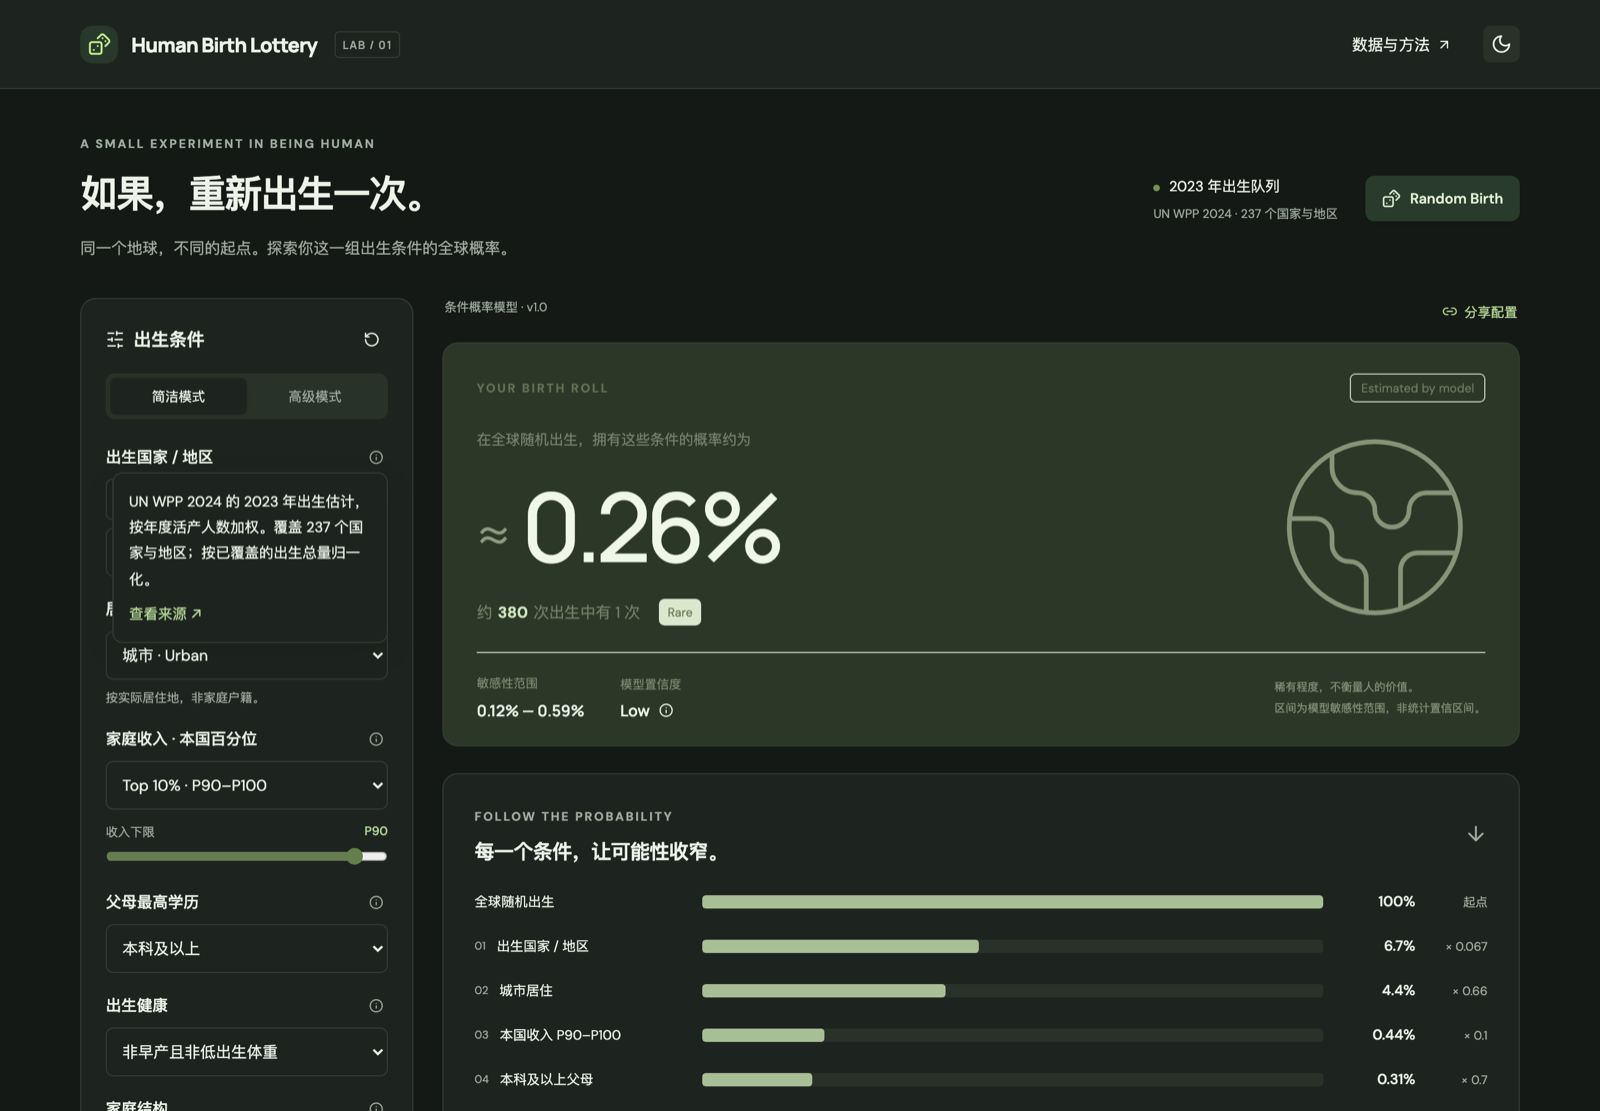1600x1111 pixels.
Task: Click the 6.7% value
Action: click(1399, 946)
